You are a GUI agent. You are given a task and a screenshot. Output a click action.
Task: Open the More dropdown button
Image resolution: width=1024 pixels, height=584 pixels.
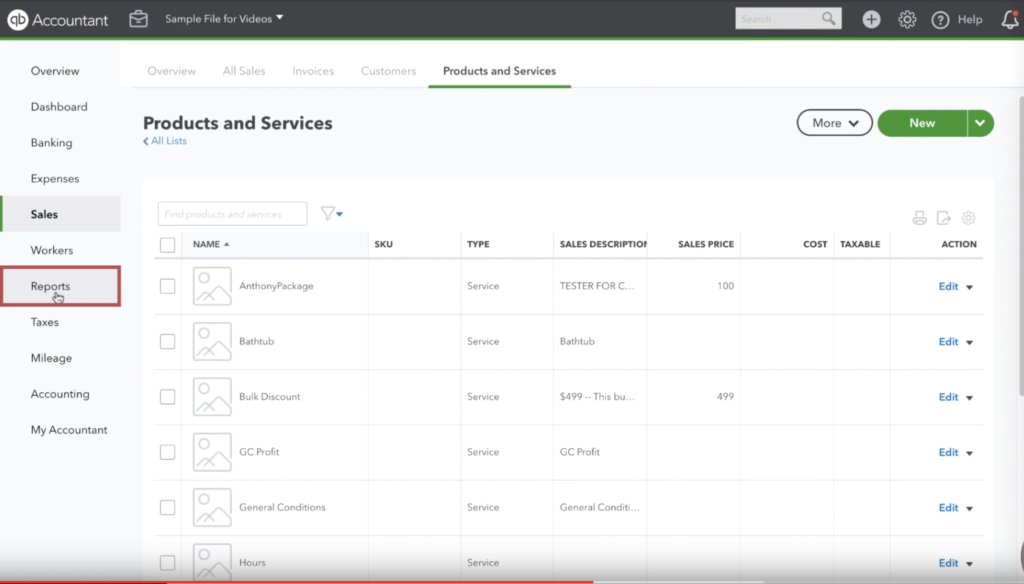click(834, 123)
